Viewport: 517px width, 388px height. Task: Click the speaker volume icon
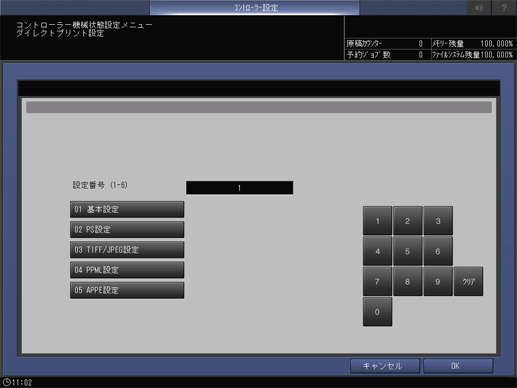[x=479, y=7]
